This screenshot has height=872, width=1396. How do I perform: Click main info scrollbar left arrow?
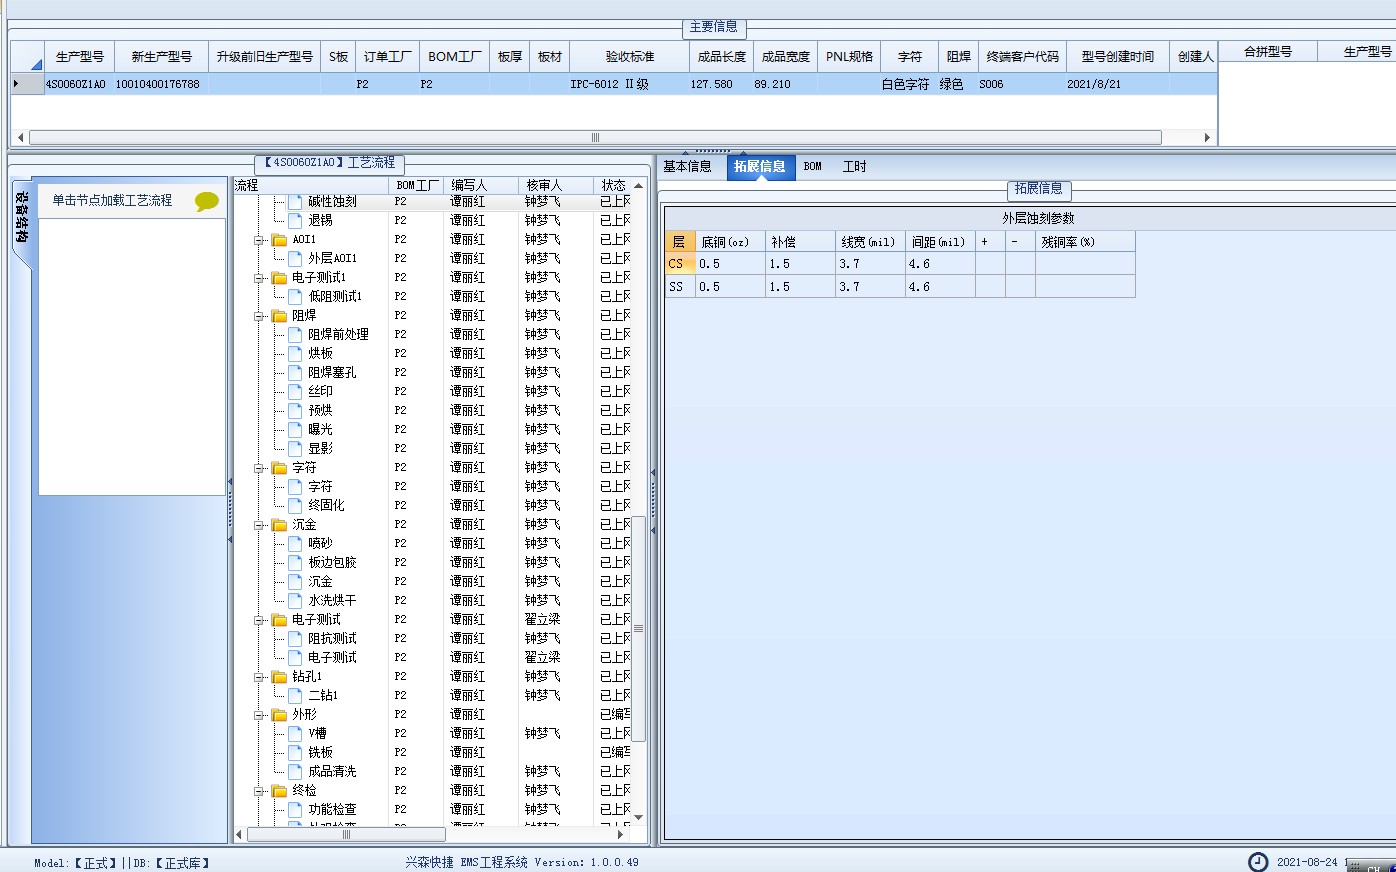coord(20,138)
